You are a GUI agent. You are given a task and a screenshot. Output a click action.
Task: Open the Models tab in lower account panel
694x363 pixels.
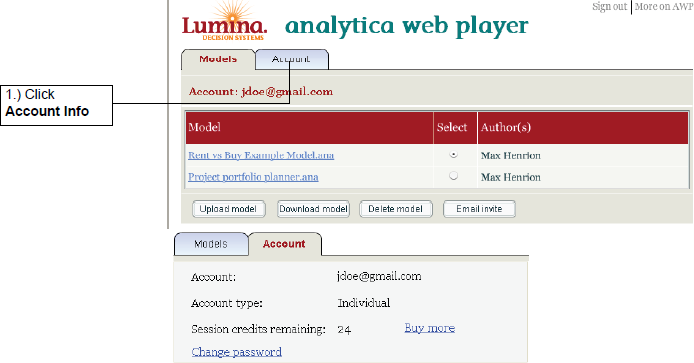[211, 244]
